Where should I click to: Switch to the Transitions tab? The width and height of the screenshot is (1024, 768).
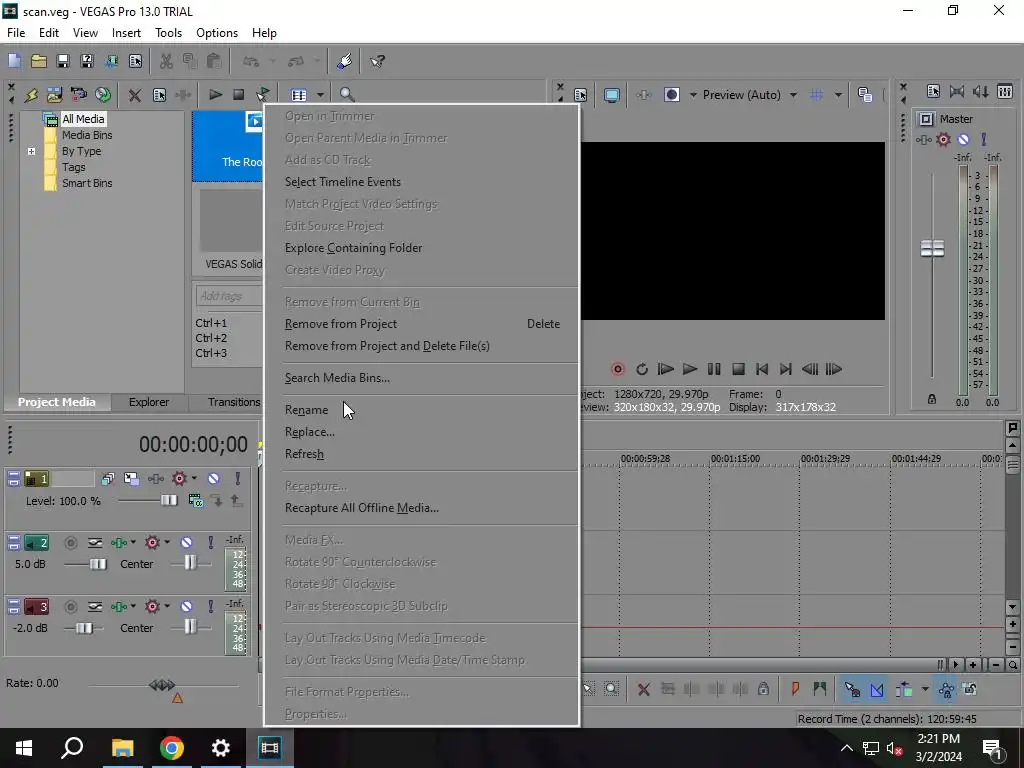coord(234,402)
